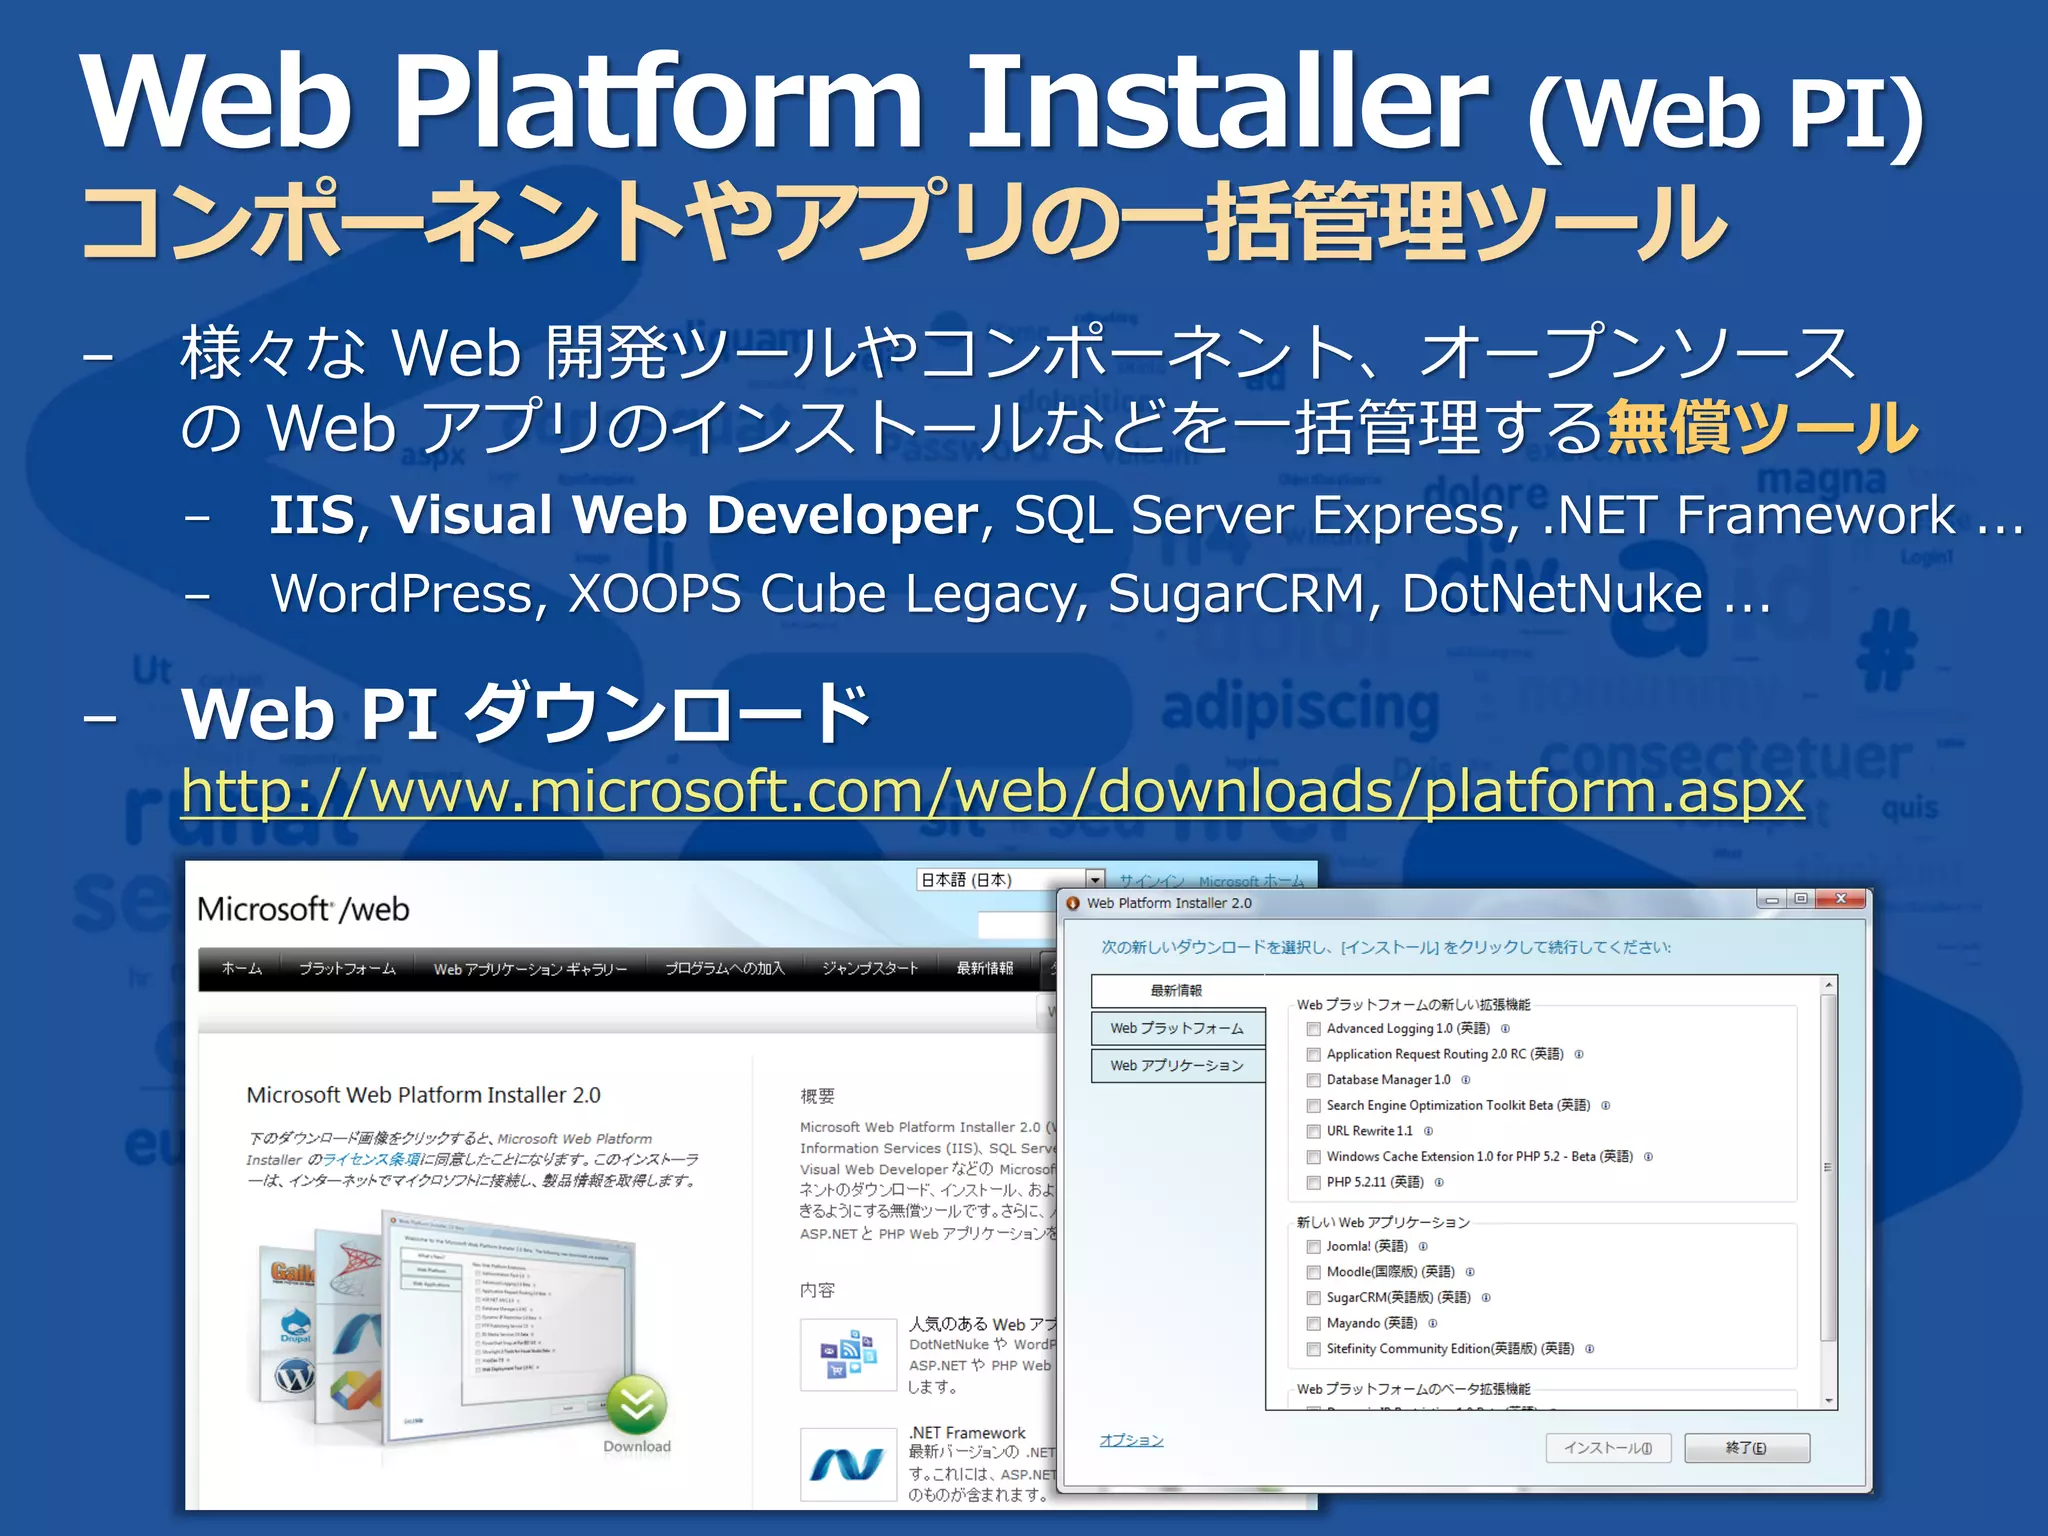The image size is (2048, 1536).
Task: Enable Search Engine Optimization Toolkit Beta checkbox
Action: coord(1314,1106)
